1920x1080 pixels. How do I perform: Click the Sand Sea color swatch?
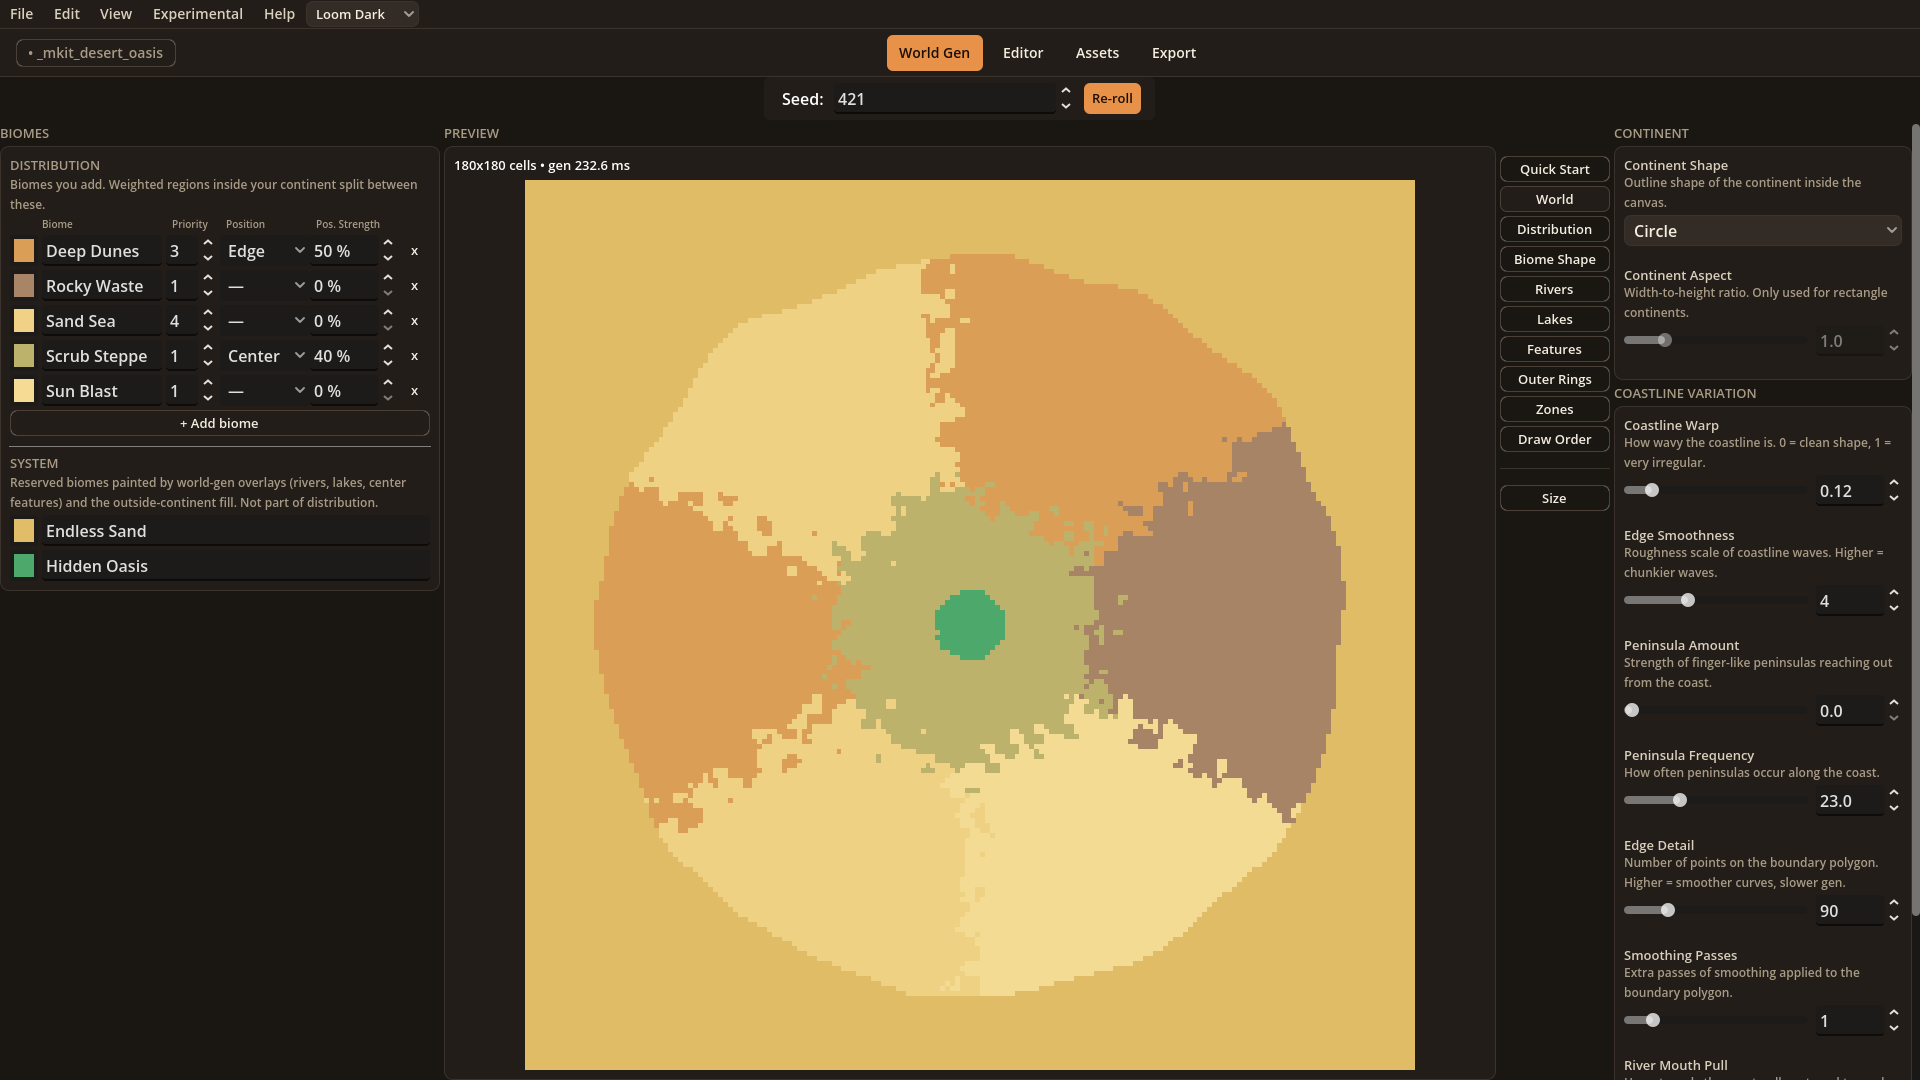point(24,321)
